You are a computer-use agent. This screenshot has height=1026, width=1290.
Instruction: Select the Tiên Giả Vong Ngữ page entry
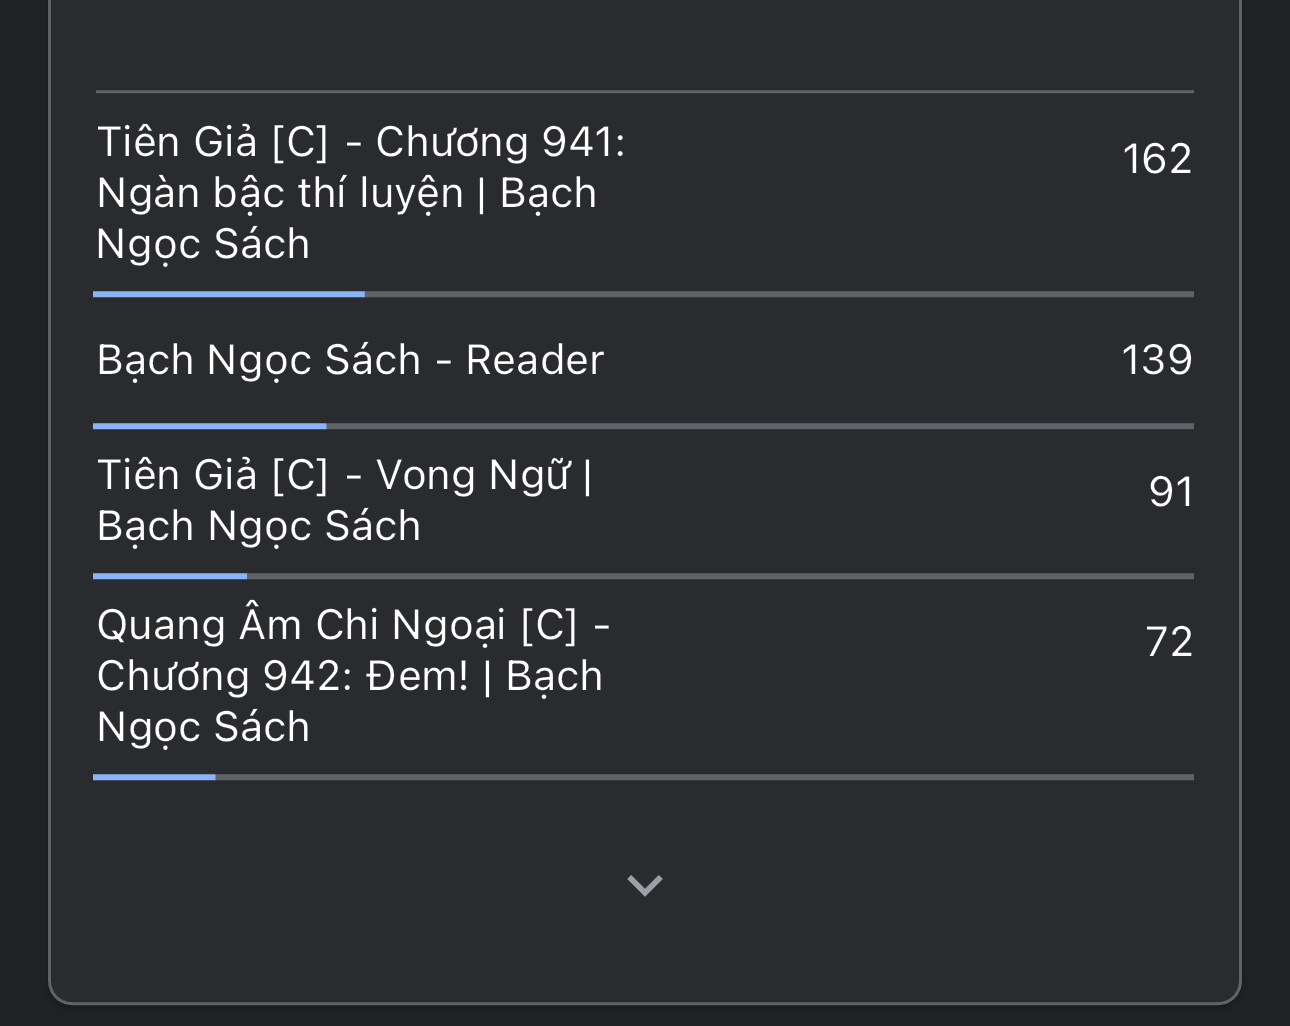pyautogui.click(x=344, y=500)
